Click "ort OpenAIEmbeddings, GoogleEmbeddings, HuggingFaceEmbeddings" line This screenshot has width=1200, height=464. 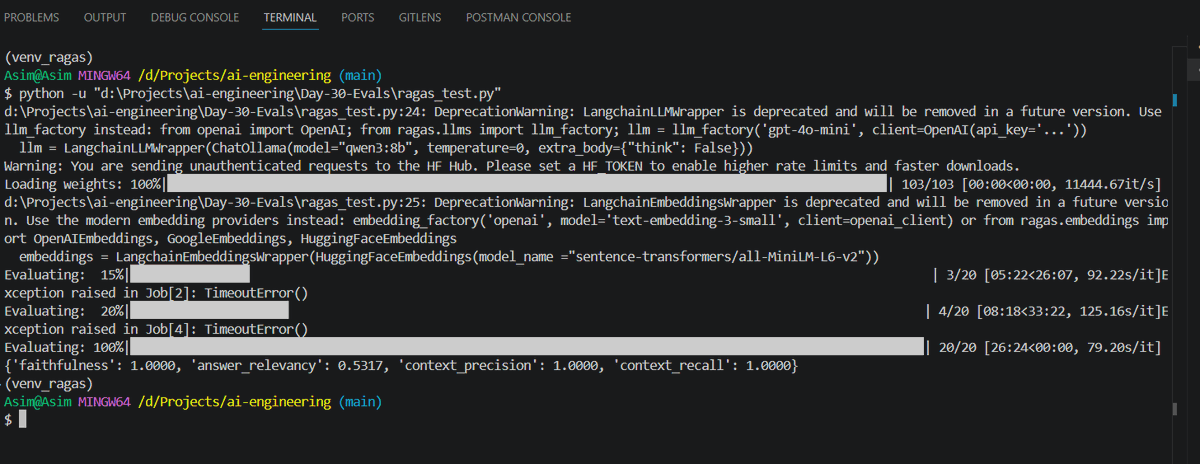point(230,238)
